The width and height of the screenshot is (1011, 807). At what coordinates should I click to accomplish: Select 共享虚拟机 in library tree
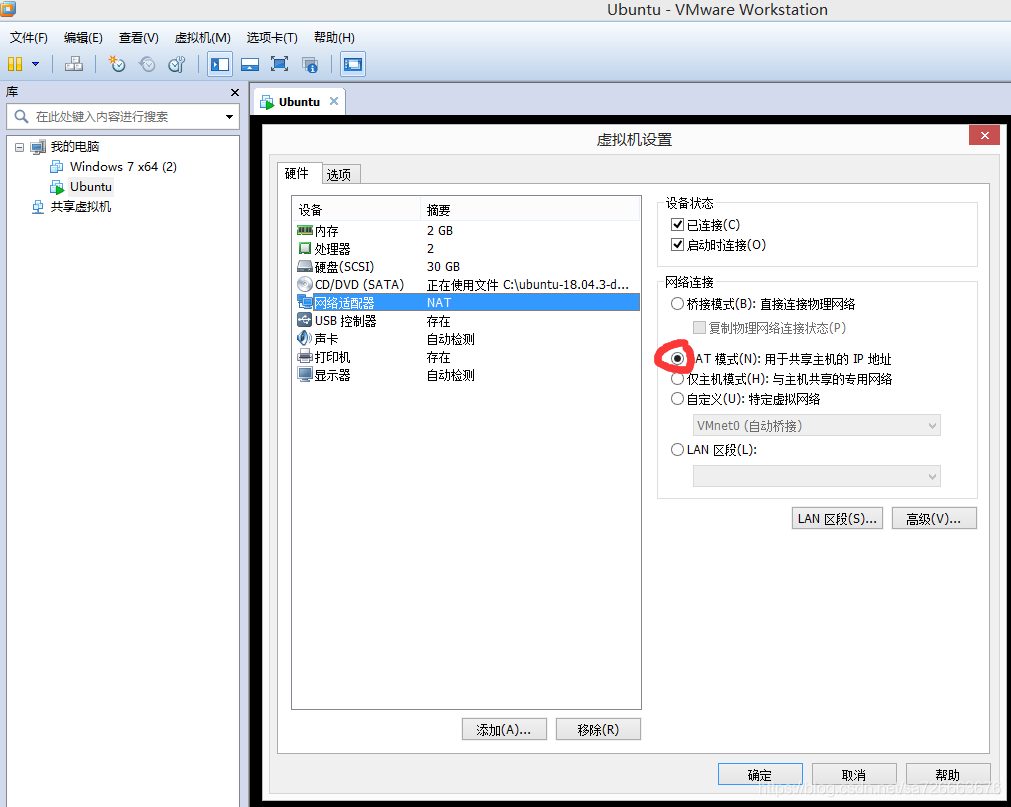(81, 206)
